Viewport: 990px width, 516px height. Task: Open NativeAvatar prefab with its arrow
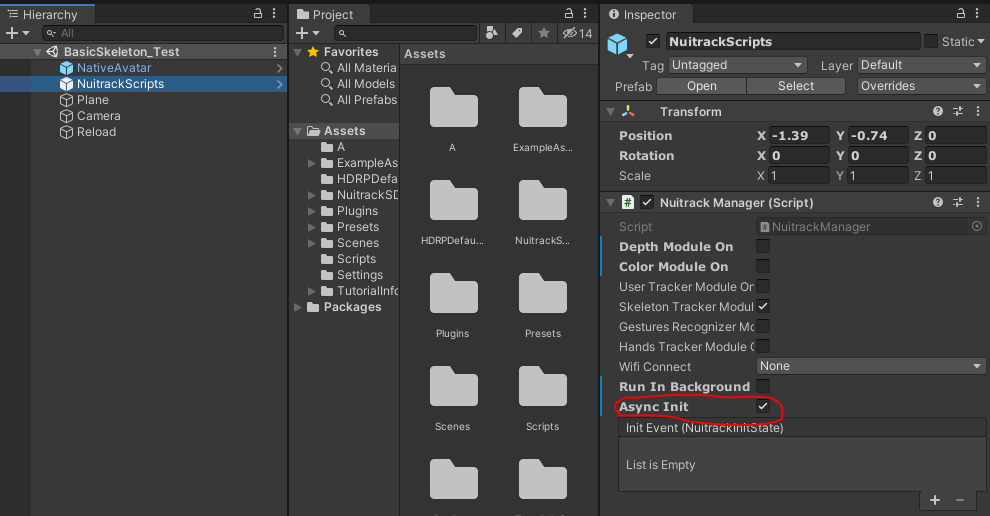point(279,68)
